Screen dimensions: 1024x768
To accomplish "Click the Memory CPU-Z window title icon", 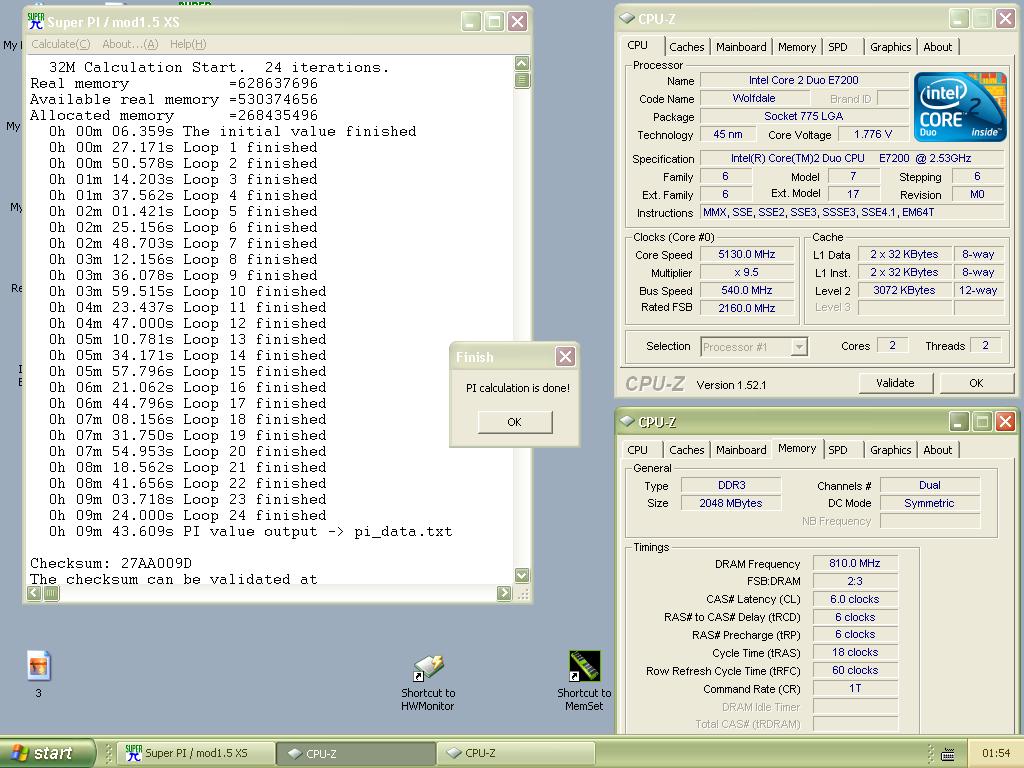I will (628, 421).
